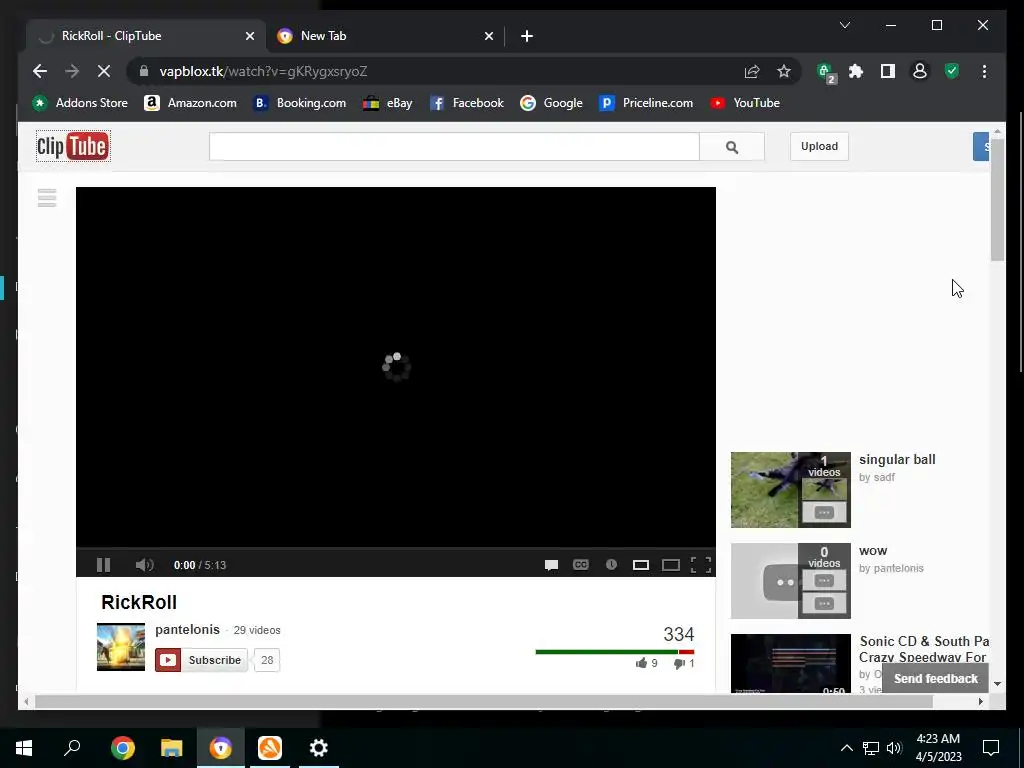
Task: Open YouTube bookmark
Action: [745, 103]
